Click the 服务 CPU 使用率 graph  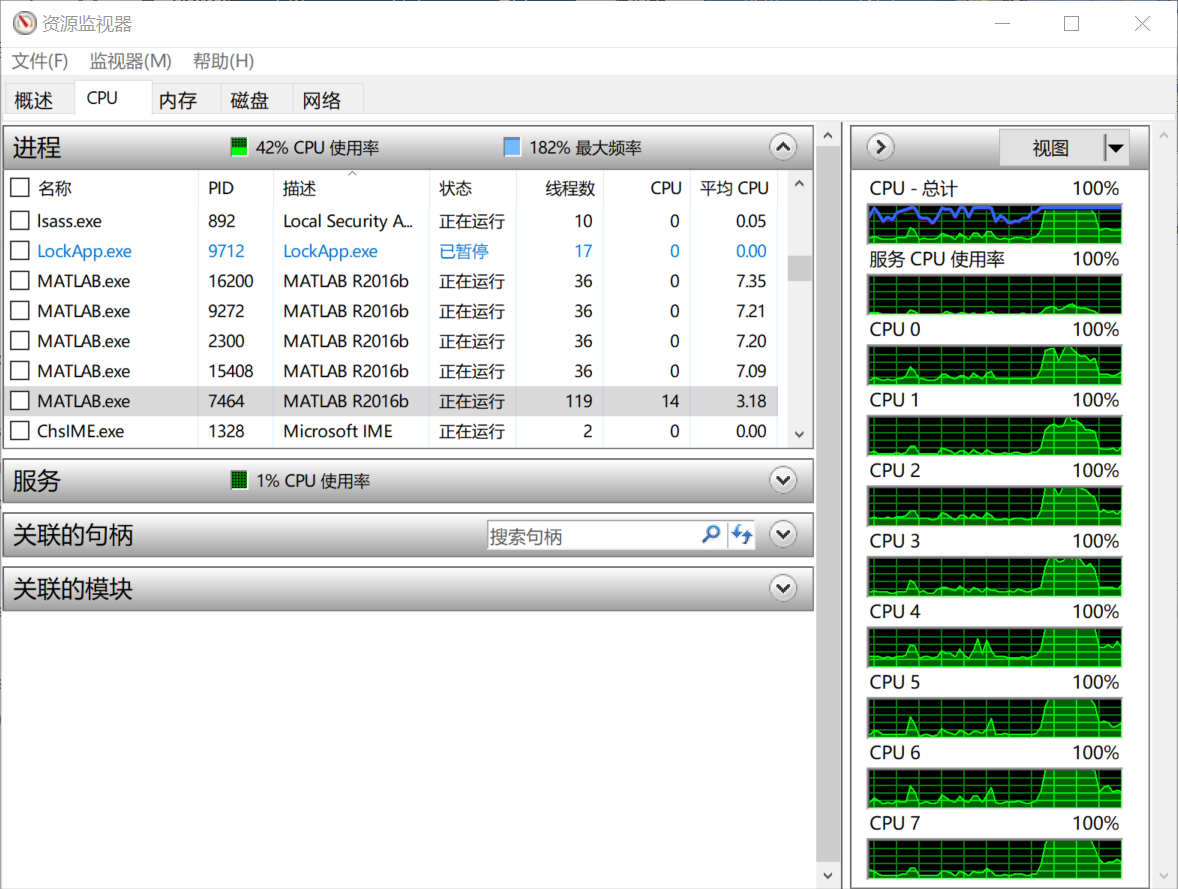(994, 295)
